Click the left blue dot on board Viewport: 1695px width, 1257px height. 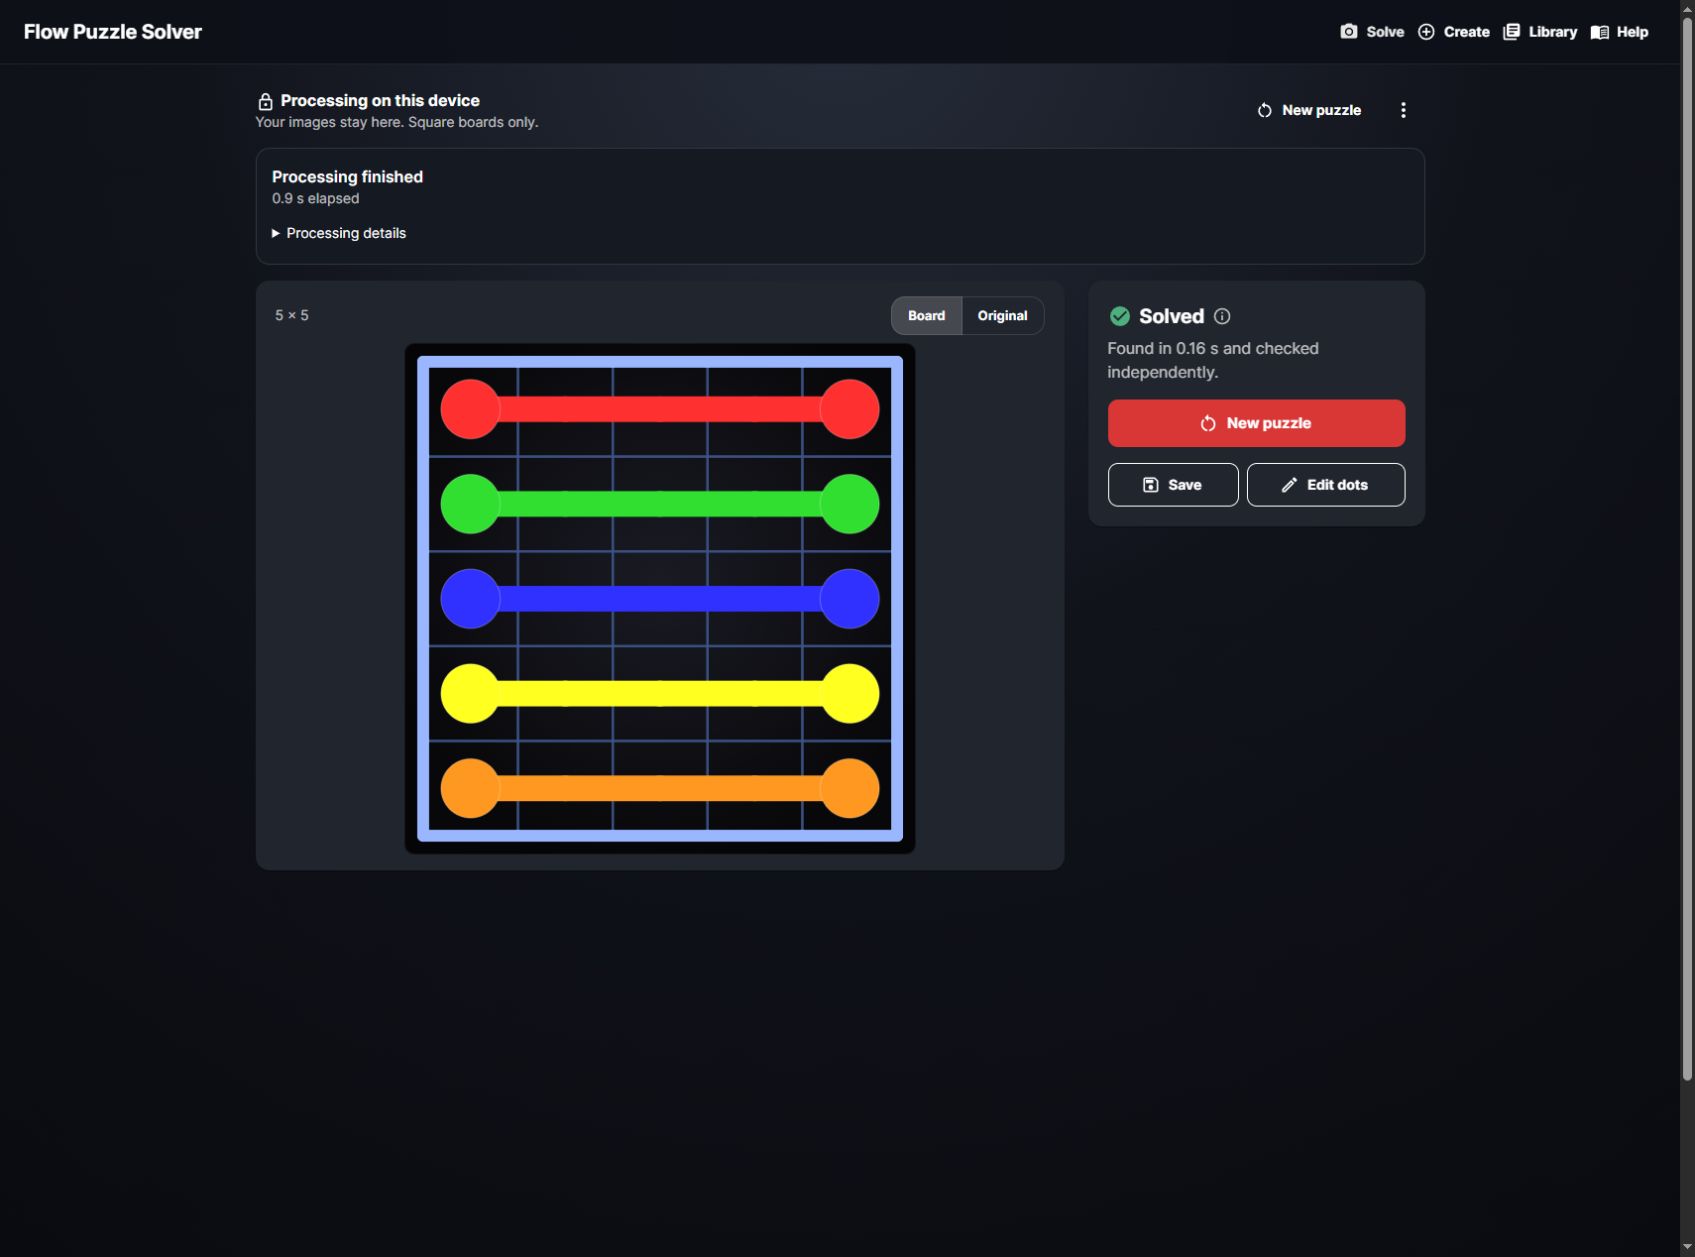[x=470, y=599]
